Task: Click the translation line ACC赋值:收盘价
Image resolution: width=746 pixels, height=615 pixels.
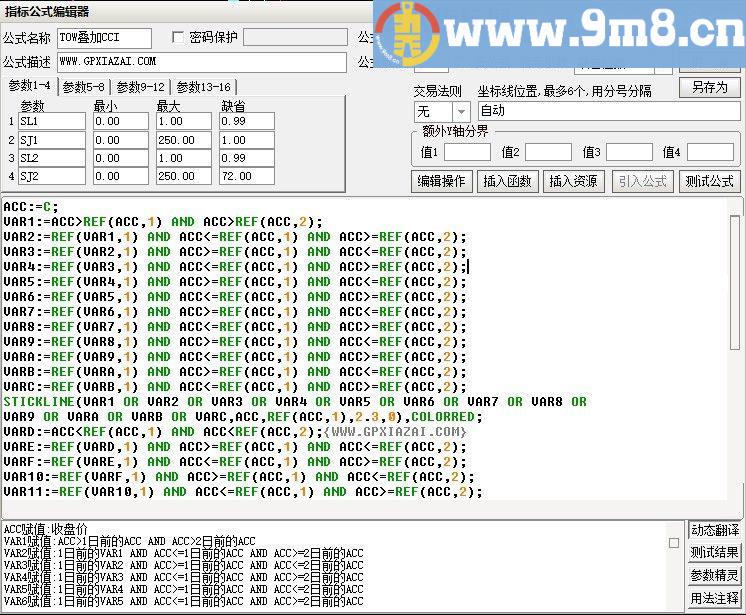Action: (x=46, y=529)
